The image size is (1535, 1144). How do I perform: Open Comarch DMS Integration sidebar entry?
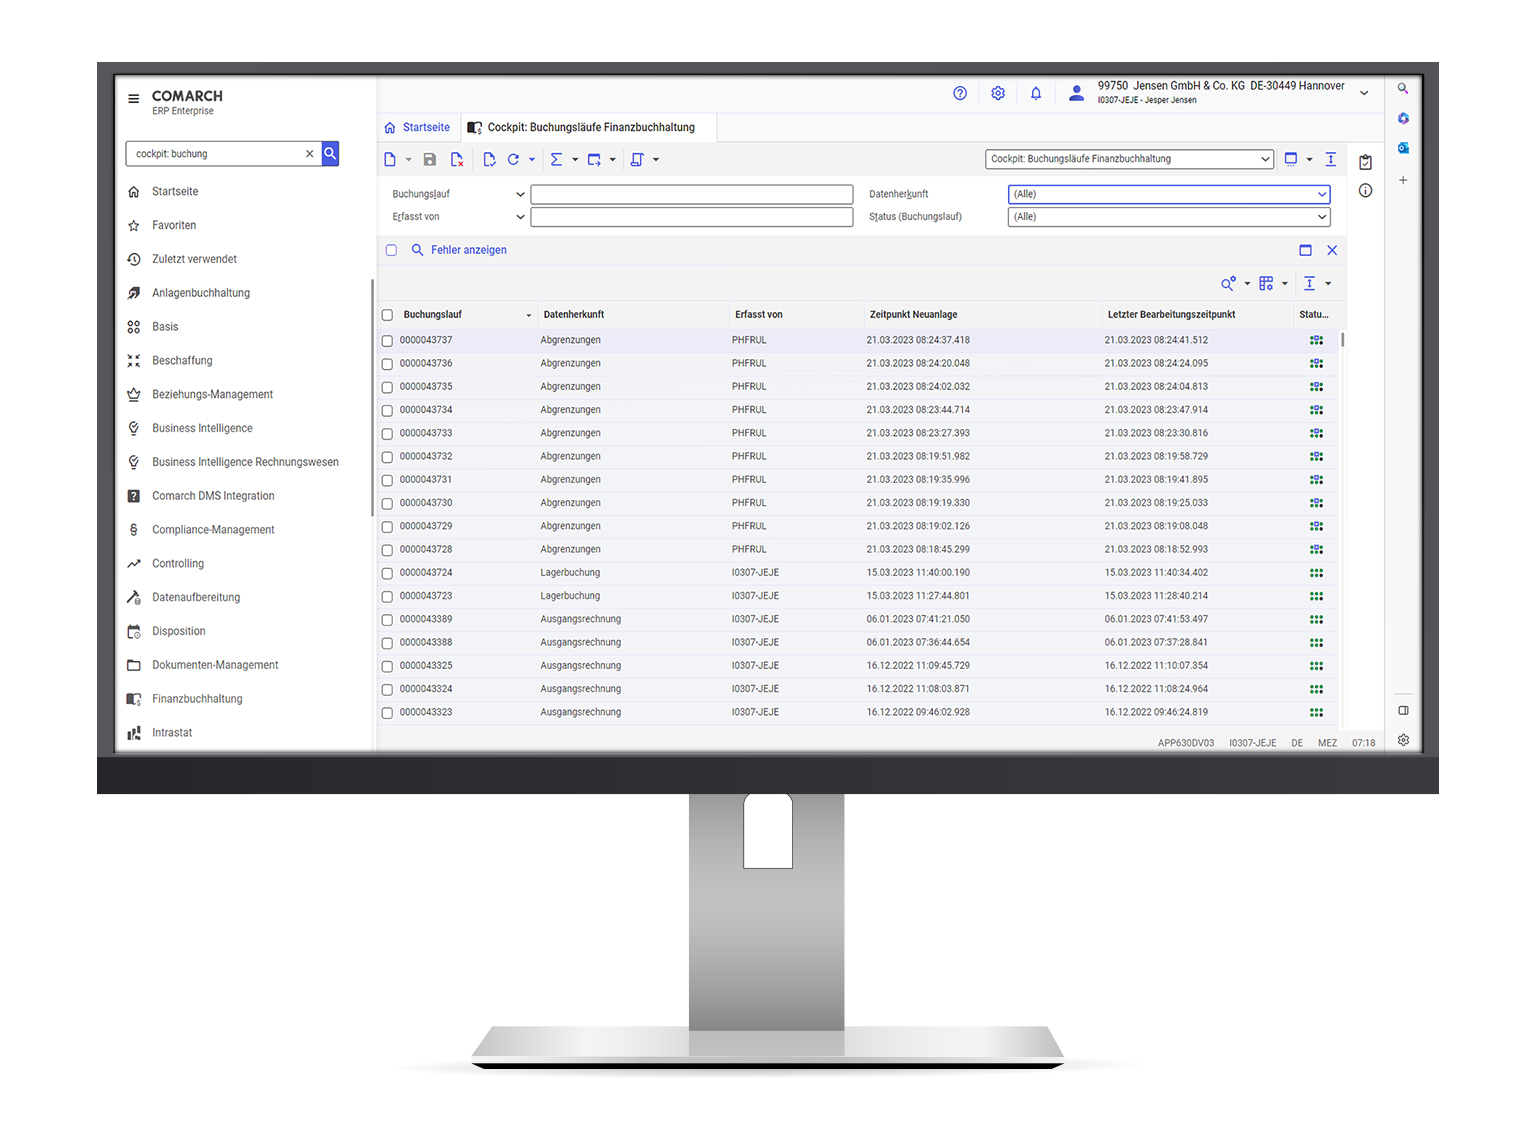point(213,497)
